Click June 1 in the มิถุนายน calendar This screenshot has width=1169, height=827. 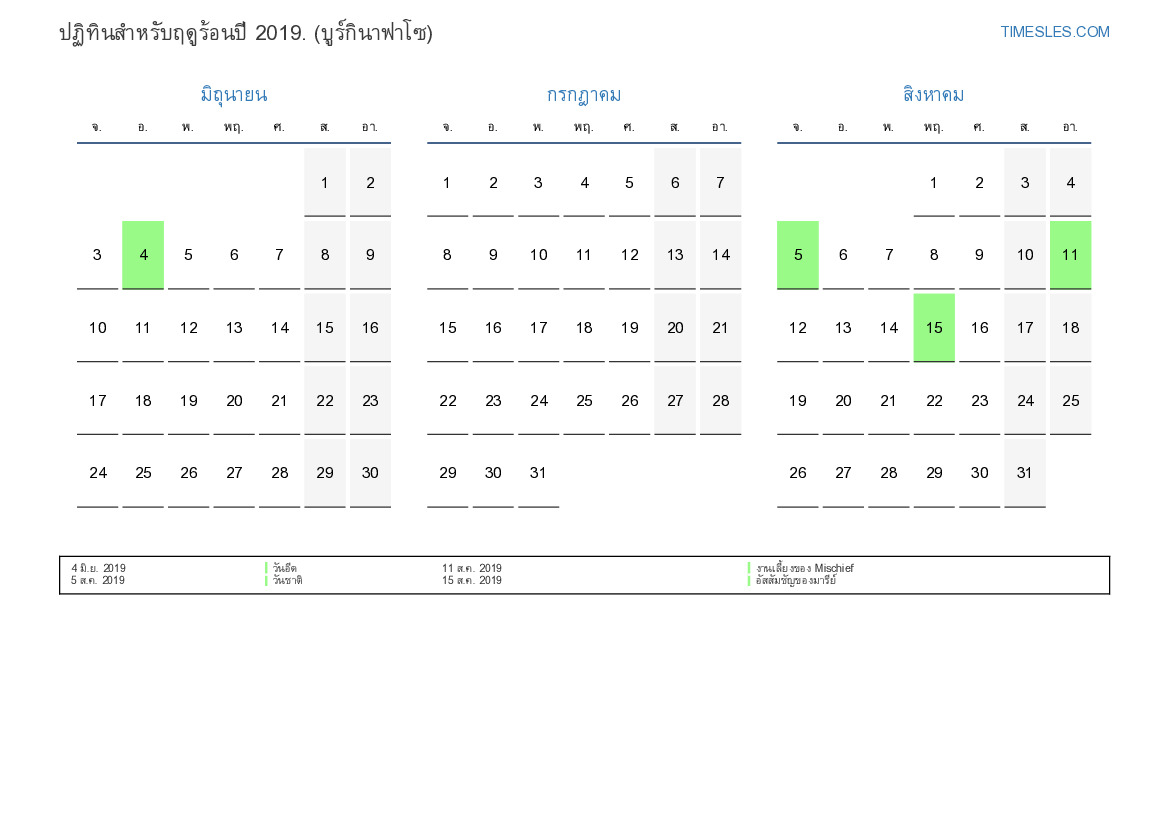(x=324, y=183)
